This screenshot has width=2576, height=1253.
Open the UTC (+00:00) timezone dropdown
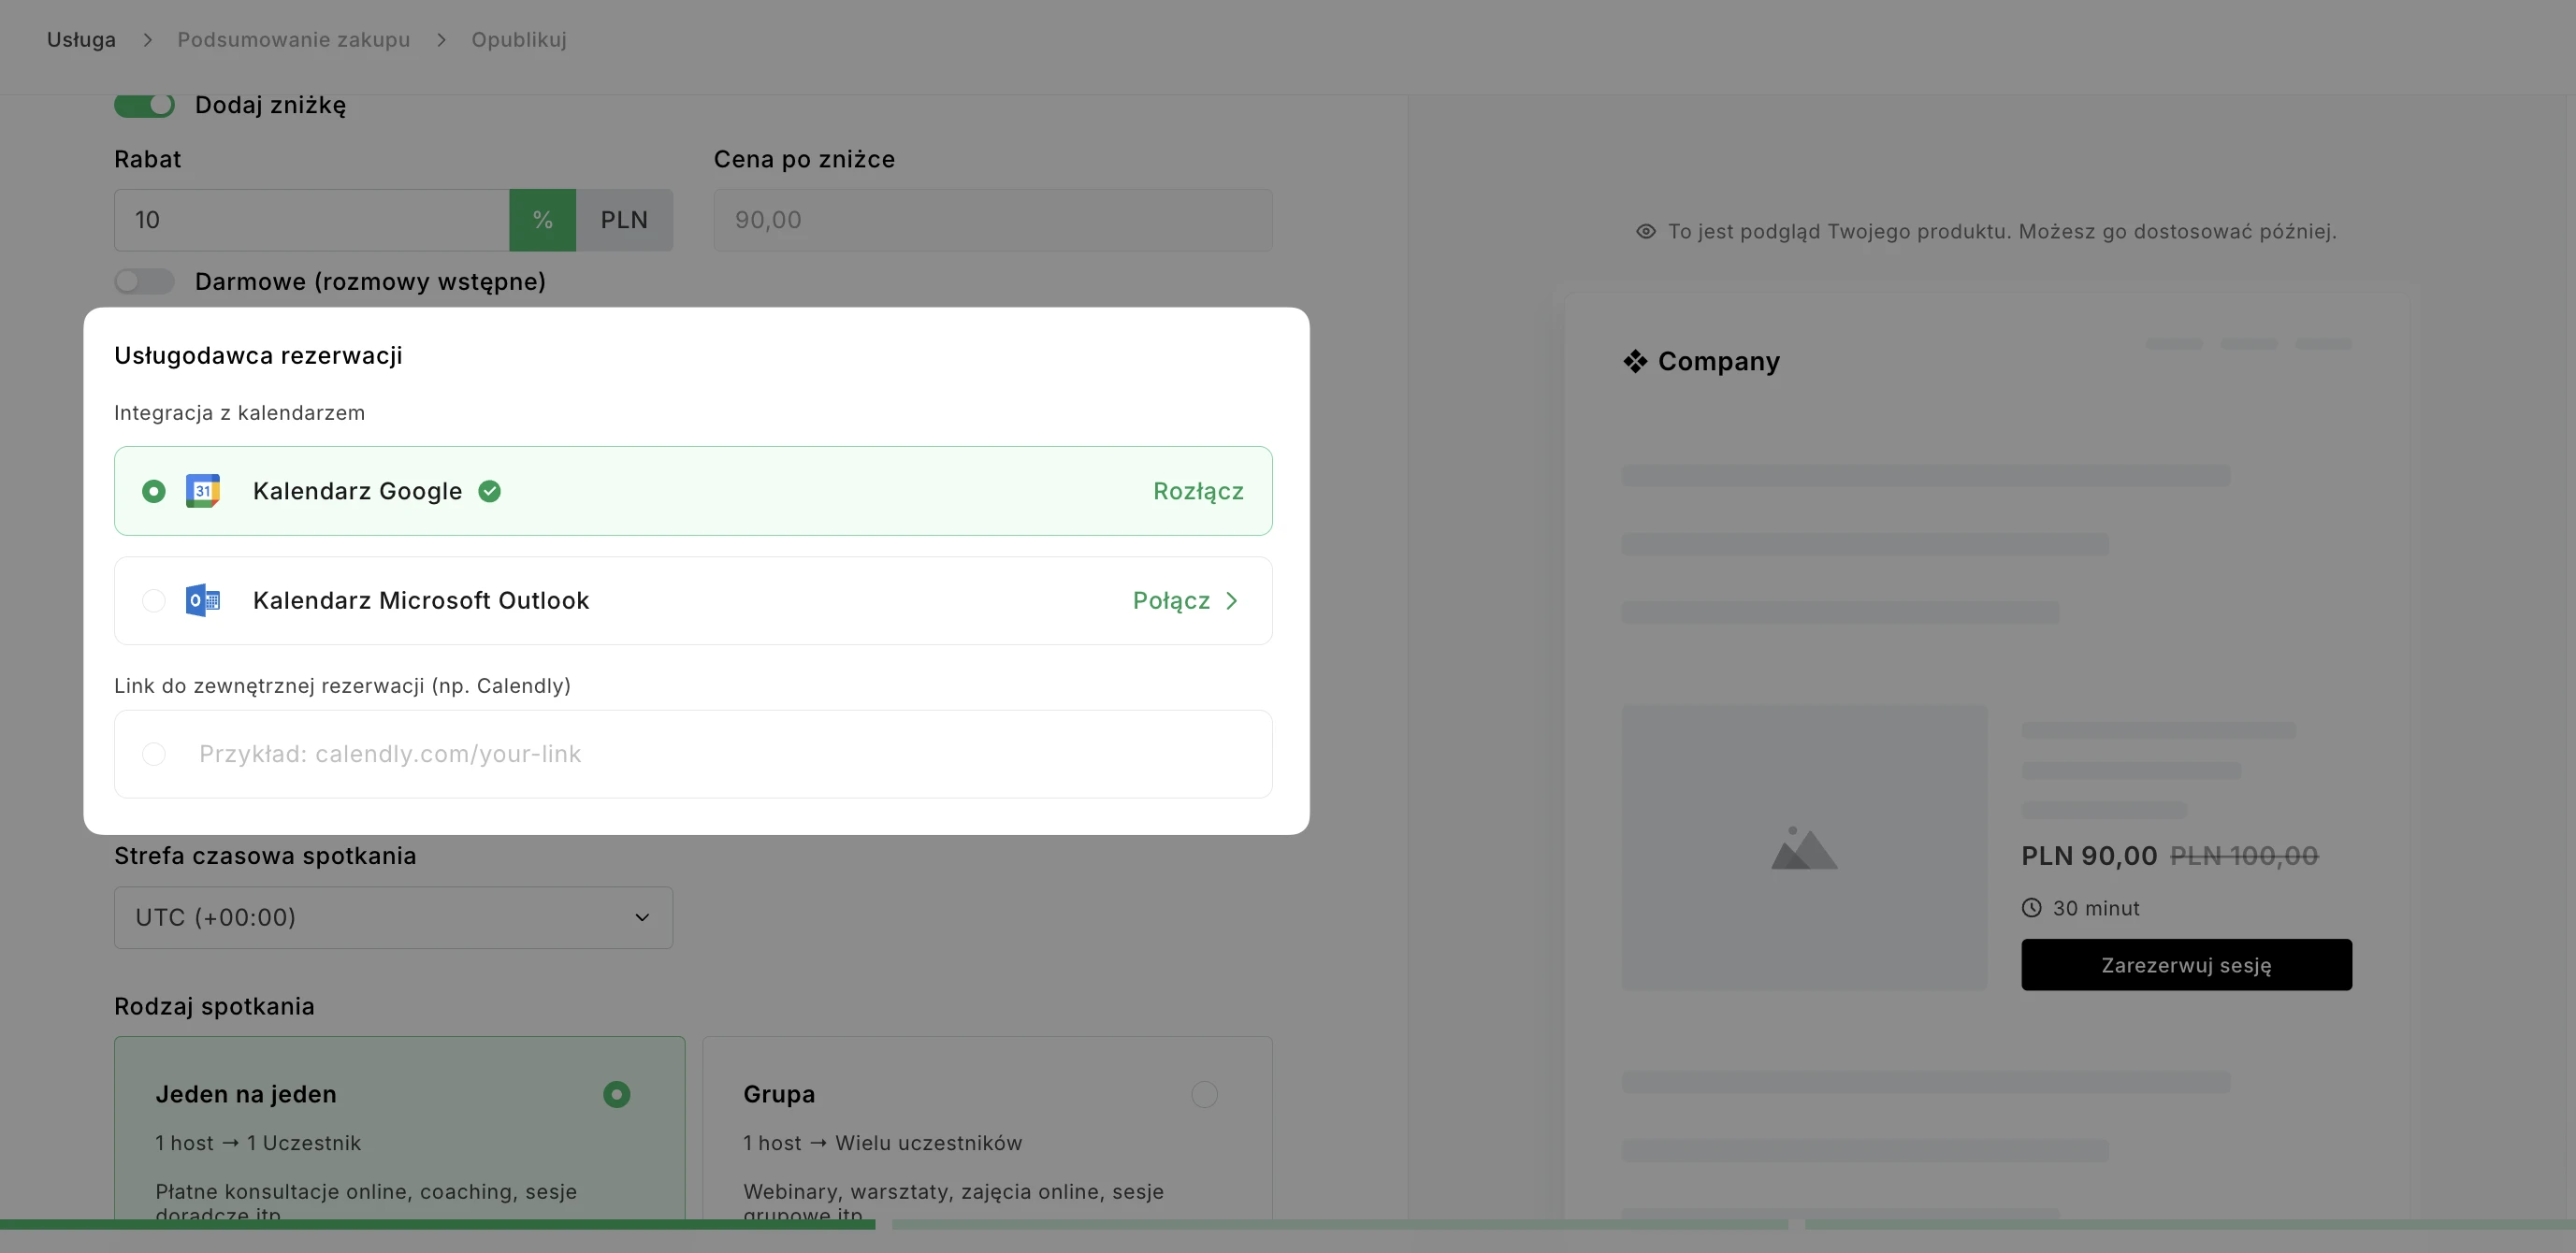point(393,917)
